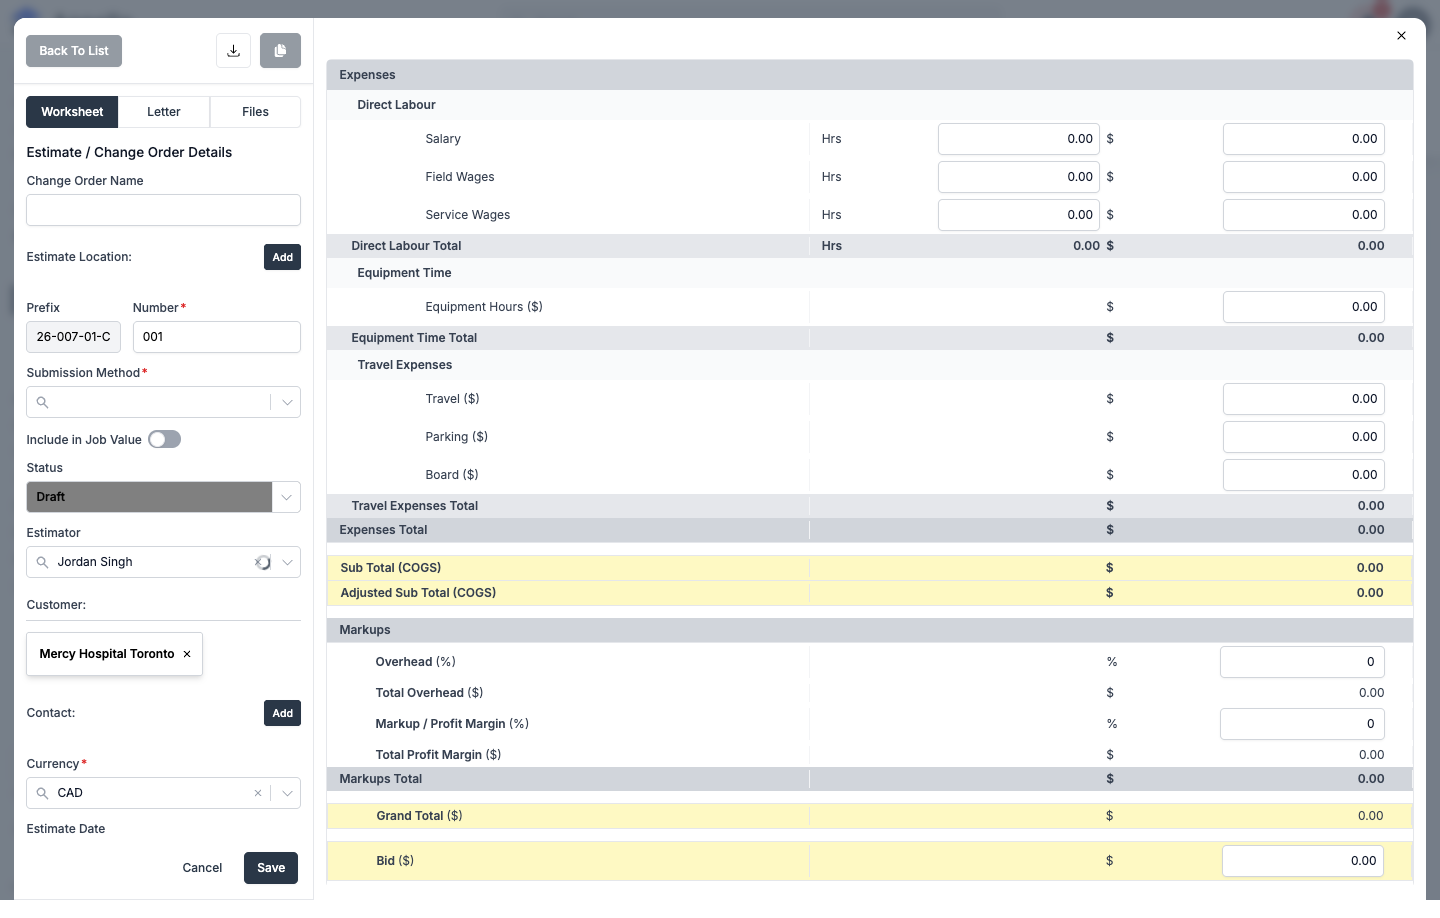Click the Prefix field 26-007-01-C
This screenshot has height=918, width=1440.
tap(74, 337)
